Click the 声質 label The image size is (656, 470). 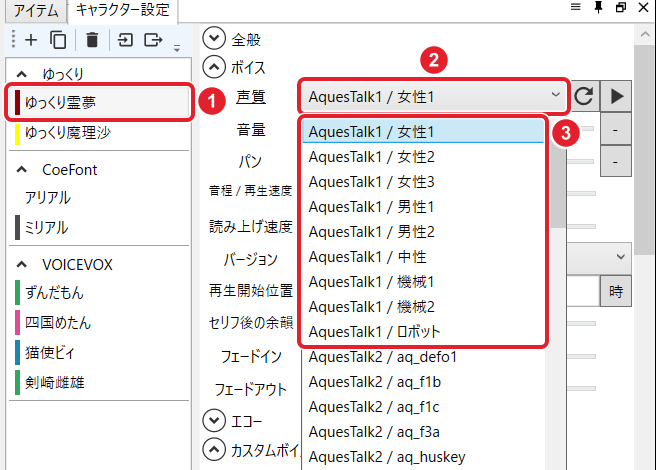click(x=251, y=97)
